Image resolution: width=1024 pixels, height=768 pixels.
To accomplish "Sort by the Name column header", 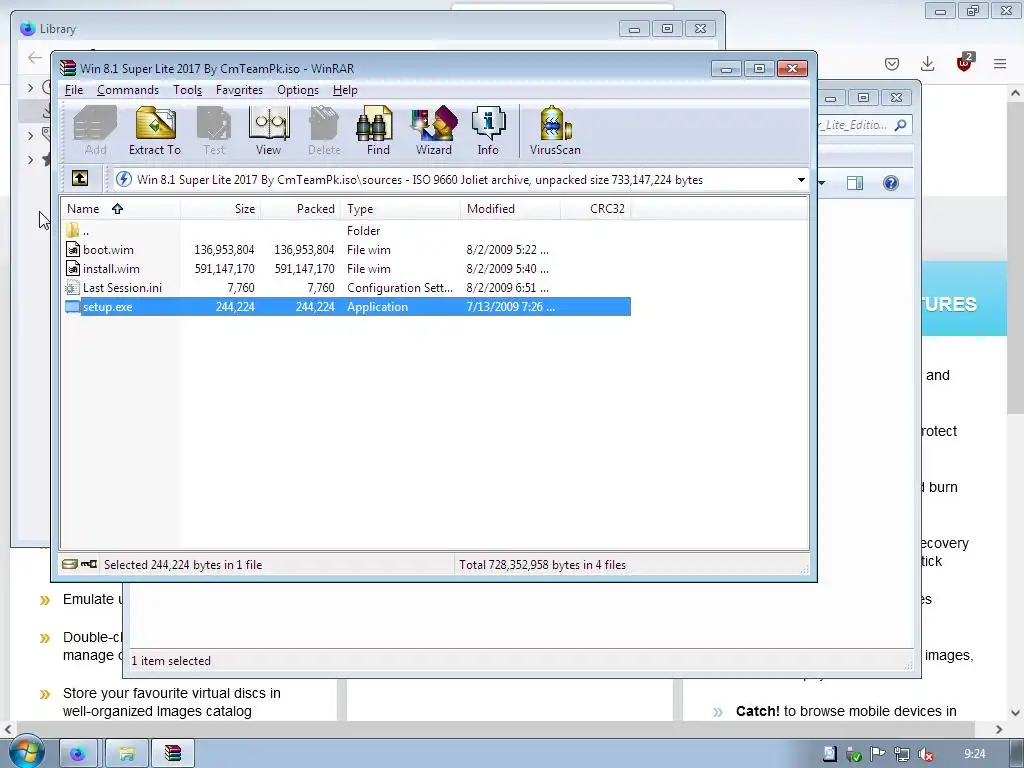I will coord(121,209).
